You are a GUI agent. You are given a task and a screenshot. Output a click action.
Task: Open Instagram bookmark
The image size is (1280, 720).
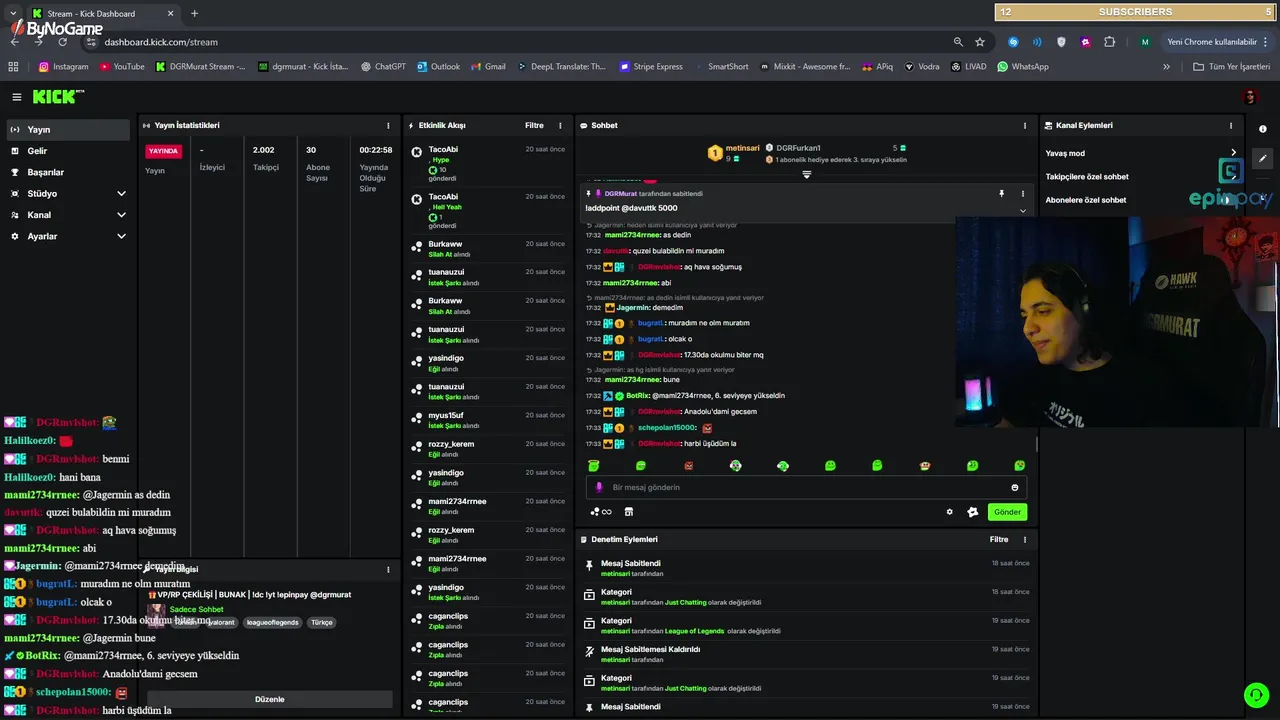click(64, 67)
